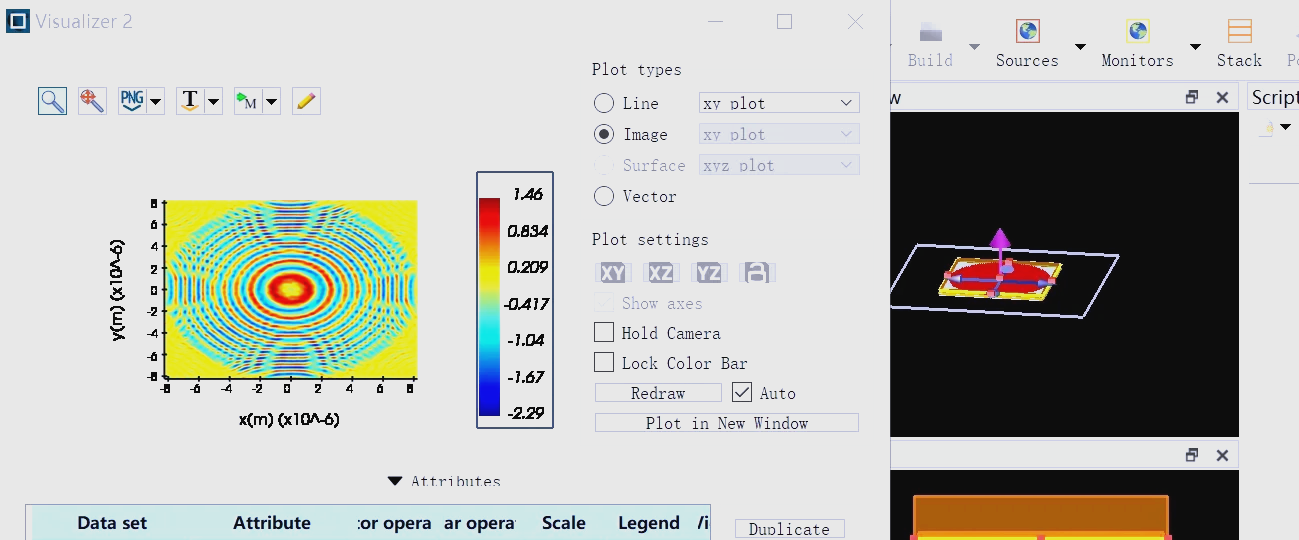
Task: Select the Line plot type
Action: (604, 103)
